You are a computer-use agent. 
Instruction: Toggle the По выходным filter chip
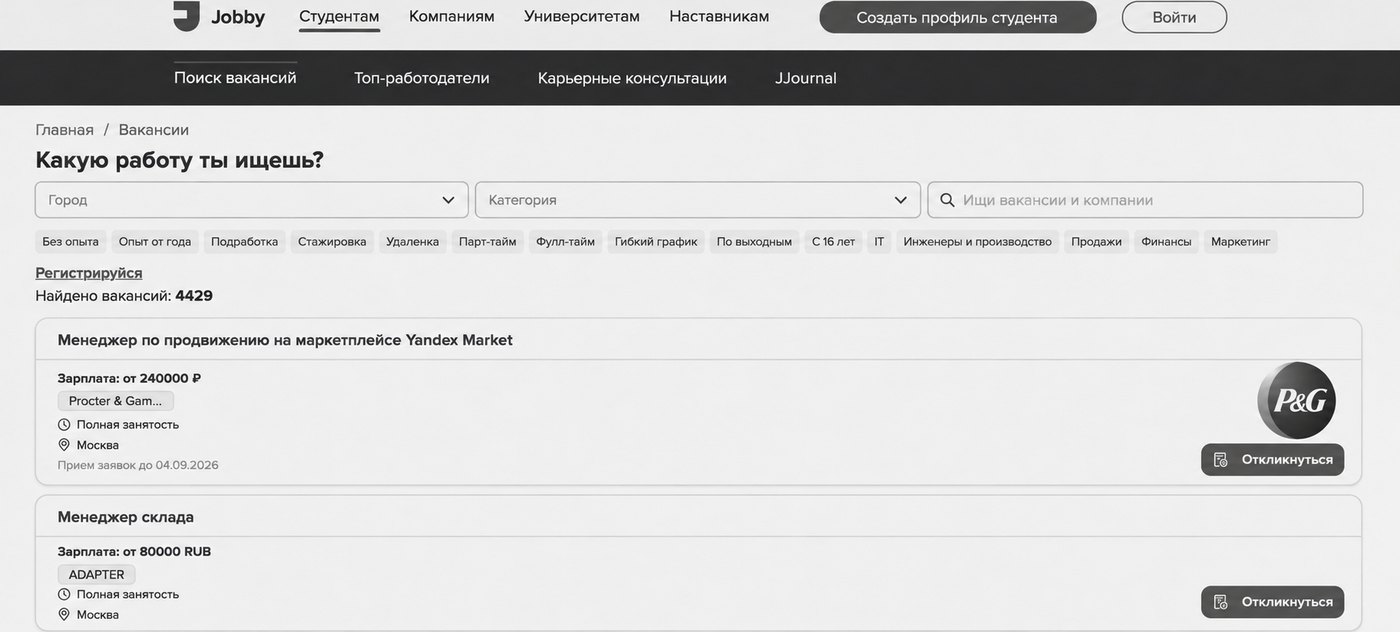(x=754, y=242)
